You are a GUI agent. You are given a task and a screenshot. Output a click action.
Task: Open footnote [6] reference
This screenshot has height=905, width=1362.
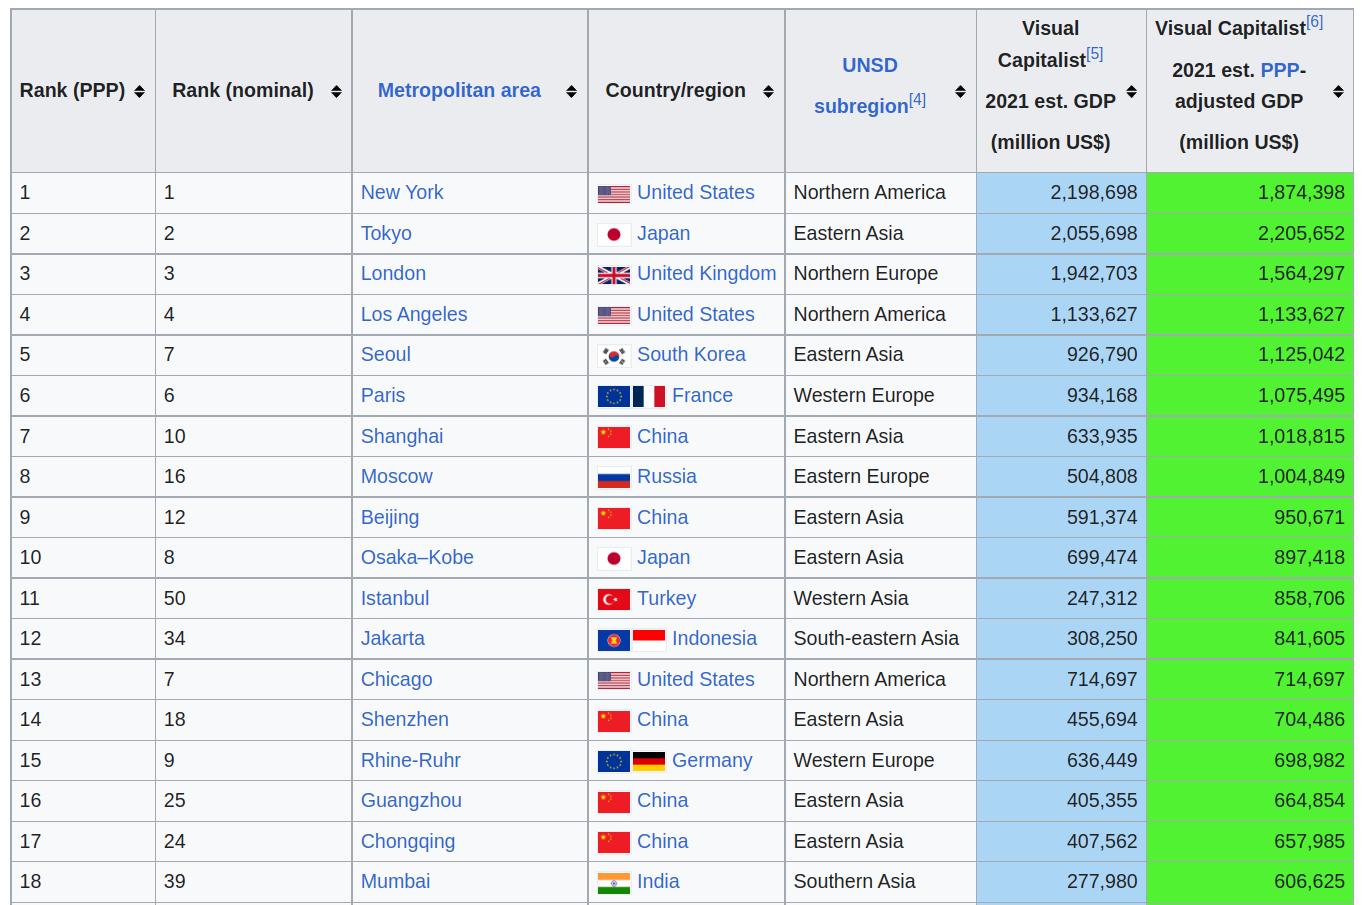coord(1314,21)
